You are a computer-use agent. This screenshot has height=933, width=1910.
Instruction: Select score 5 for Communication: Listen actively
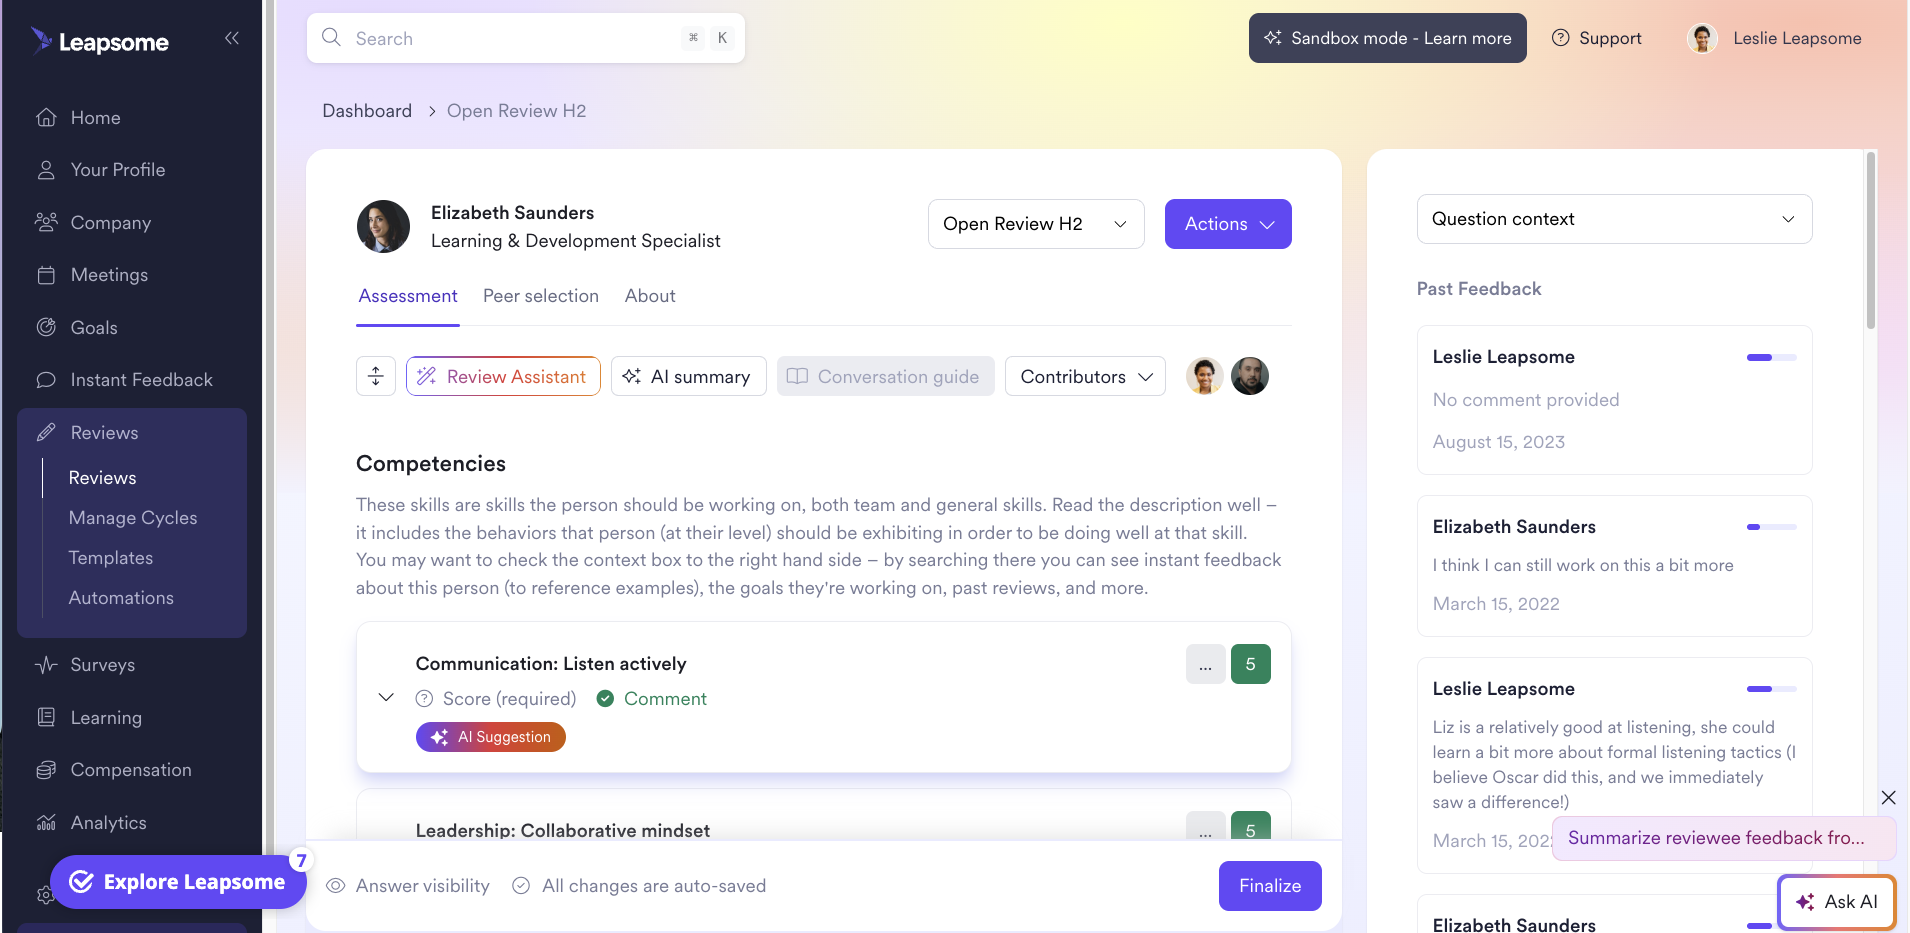click(1251, 664)
